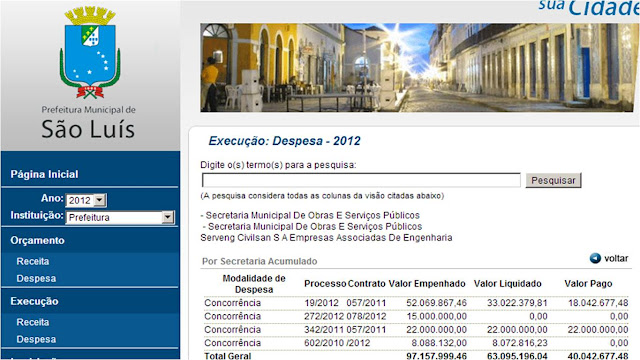
Task: Click first Secretaria Municipal De Obras link
Action: click(x=312, y=215)
